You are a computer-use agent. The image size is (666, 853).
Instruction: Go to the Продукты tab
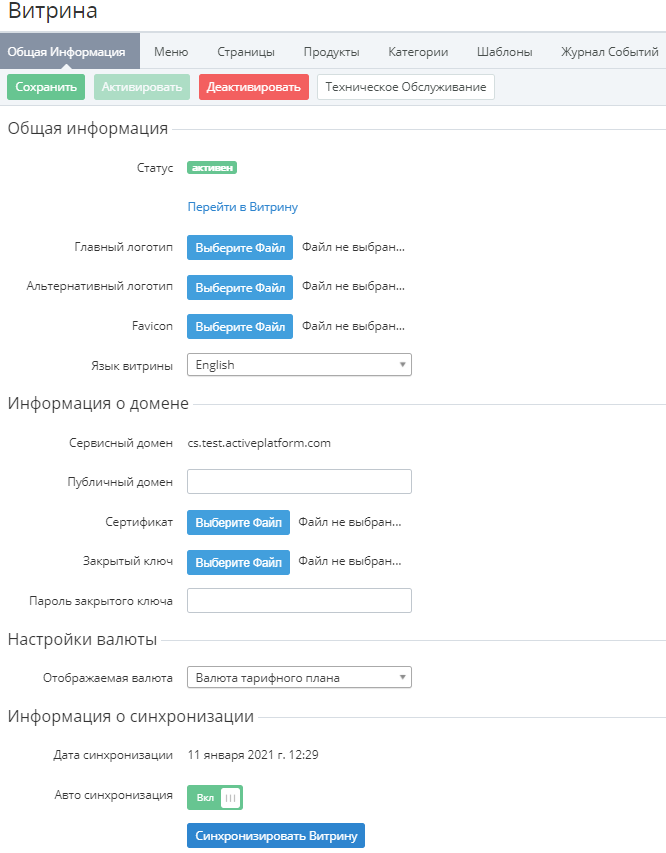[332, 52]
